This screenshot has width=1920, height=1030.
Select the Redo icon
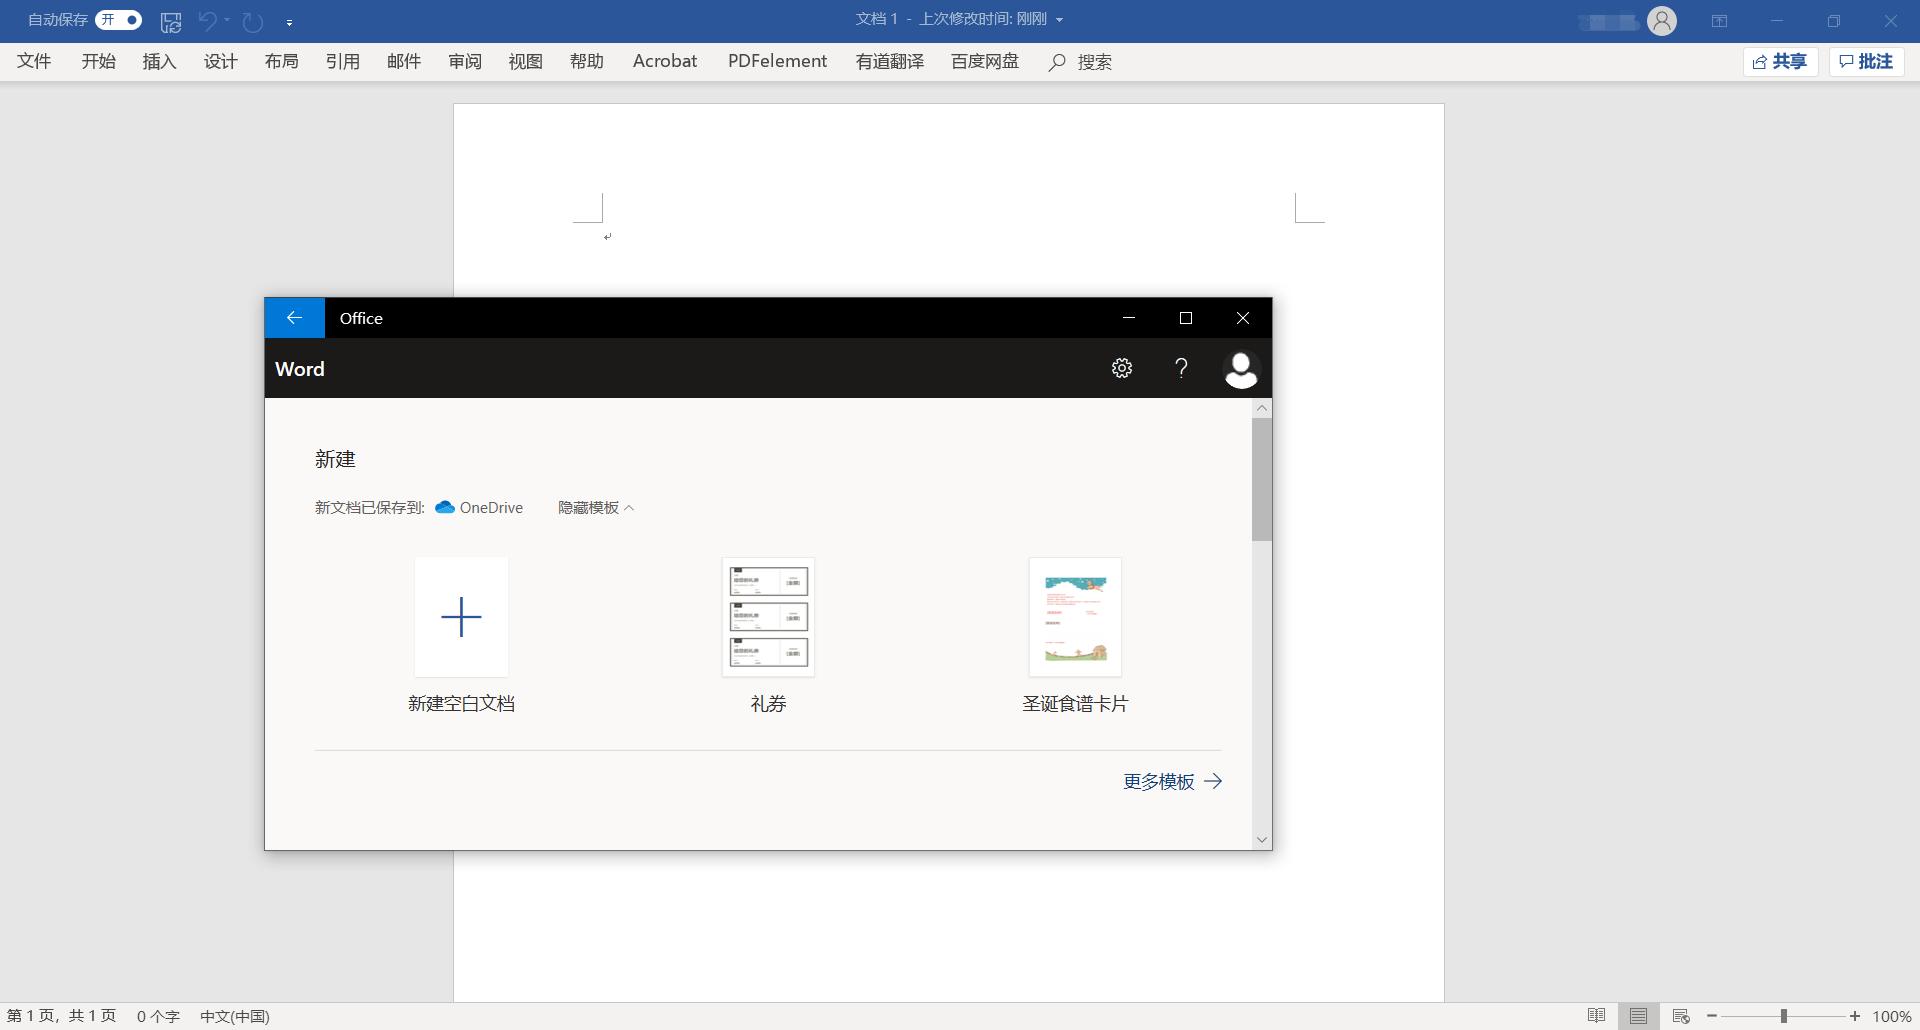[x=251, y=21]
